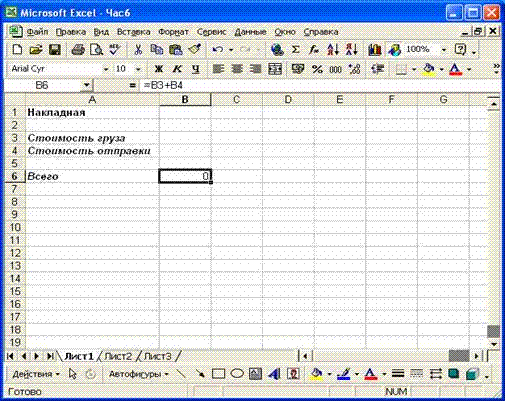Apply Currency style format

[298, 69]
